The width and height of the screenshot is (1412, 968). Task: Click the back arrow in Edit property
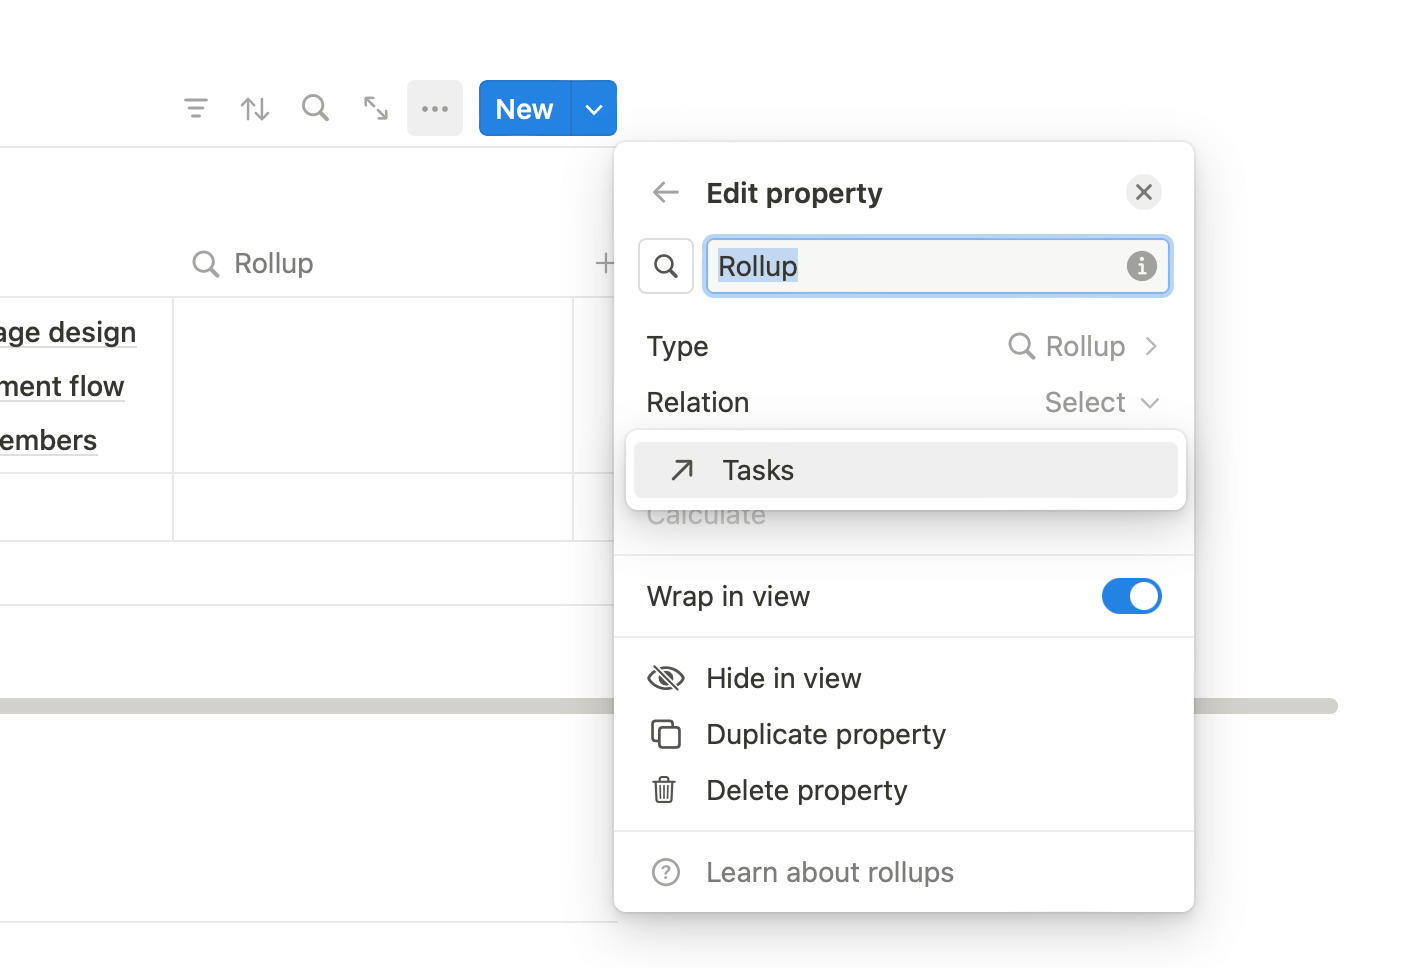coord(666,192)
